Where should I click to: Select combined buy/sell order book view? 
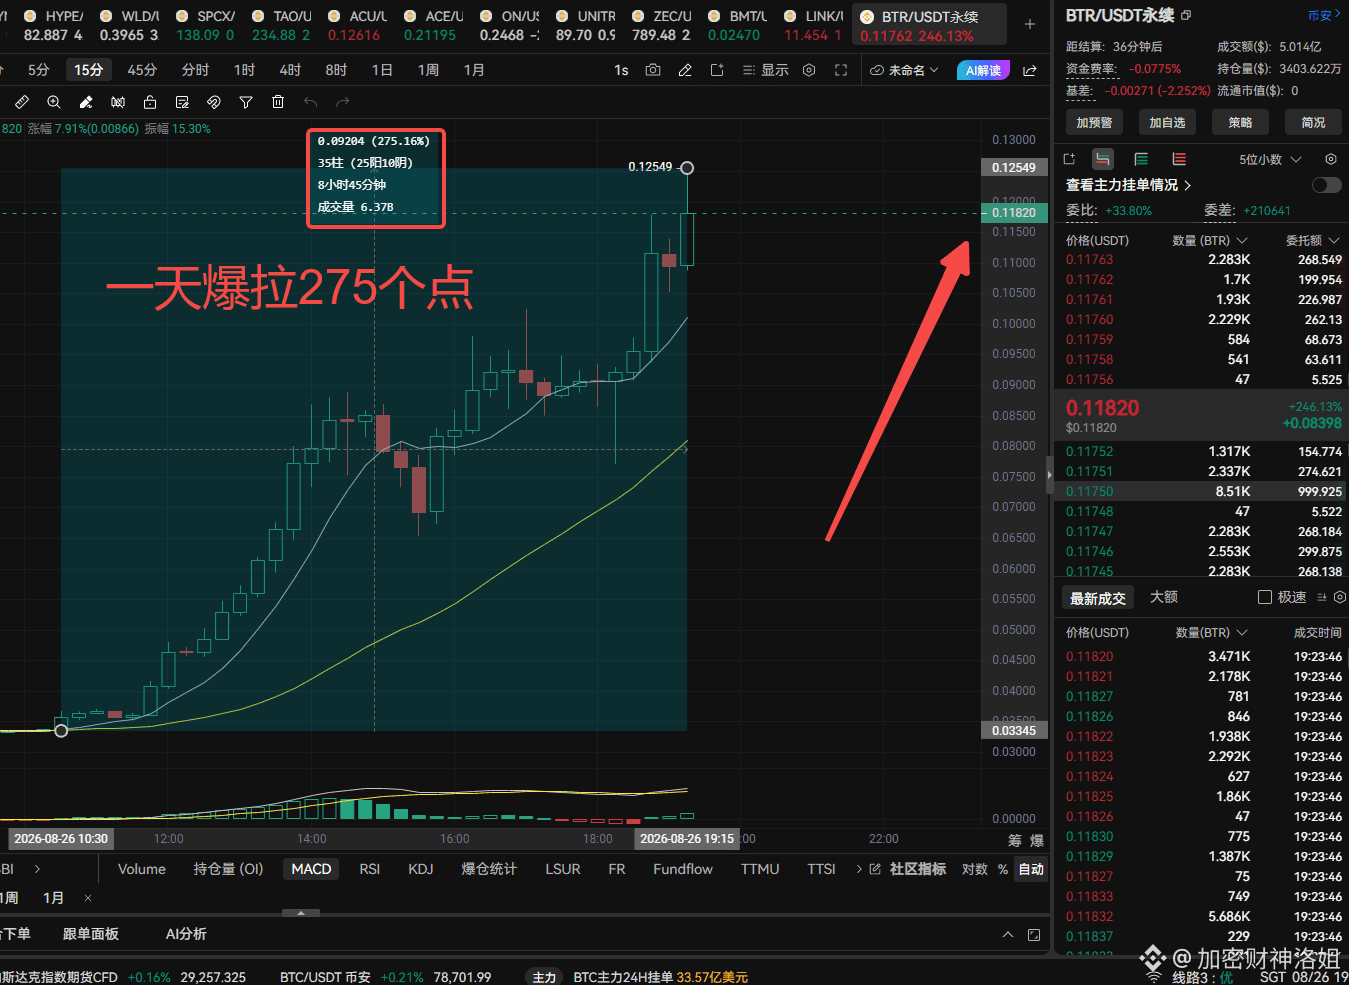pyautogui.click(x=1102, y=159)
